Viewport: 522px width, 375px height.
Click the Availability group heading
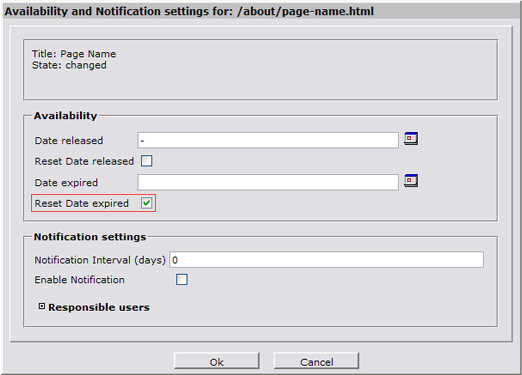pyautogui.click(x=65, y=116)
